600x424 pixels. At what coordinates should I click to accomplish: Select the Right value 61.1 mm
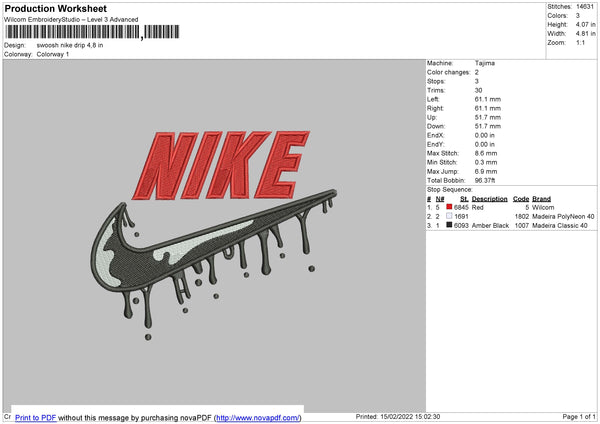[x=488, y=108]
